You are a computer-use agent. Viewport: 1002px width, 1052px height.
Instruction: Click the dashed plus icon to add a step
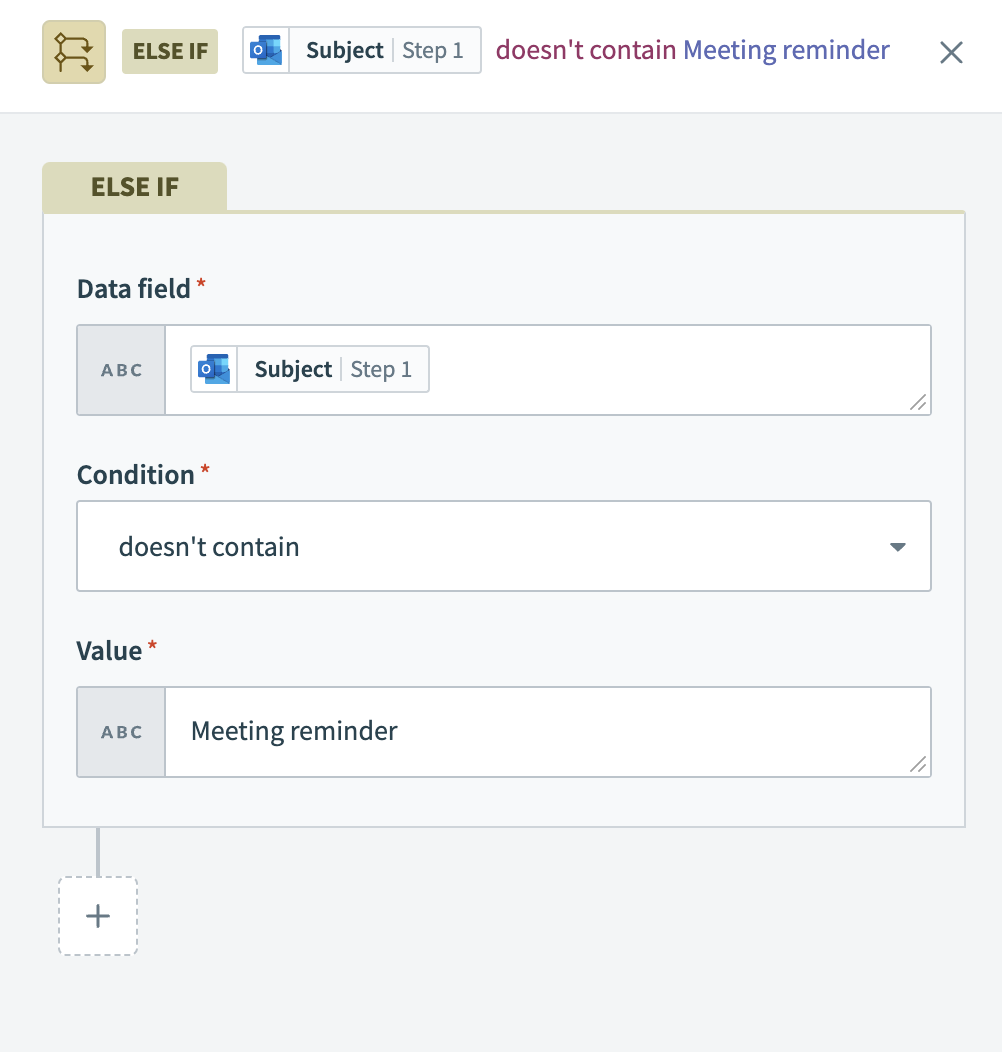point(97,915)
